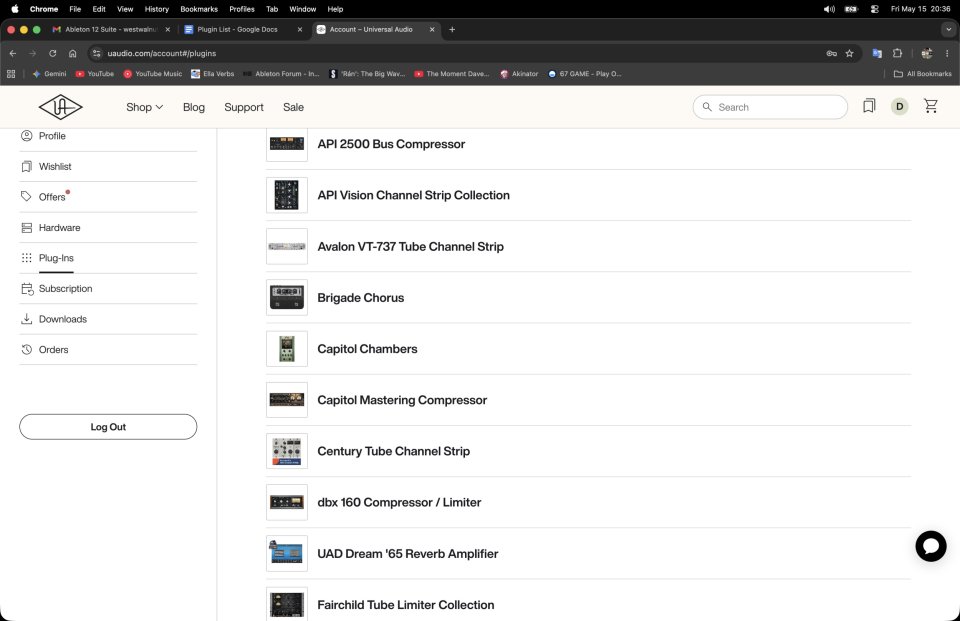Image resolution: width=960 pixels, height=621 pixels.
Task: Open Brigade Chorus thumbnail
Action: coord(287,298)
